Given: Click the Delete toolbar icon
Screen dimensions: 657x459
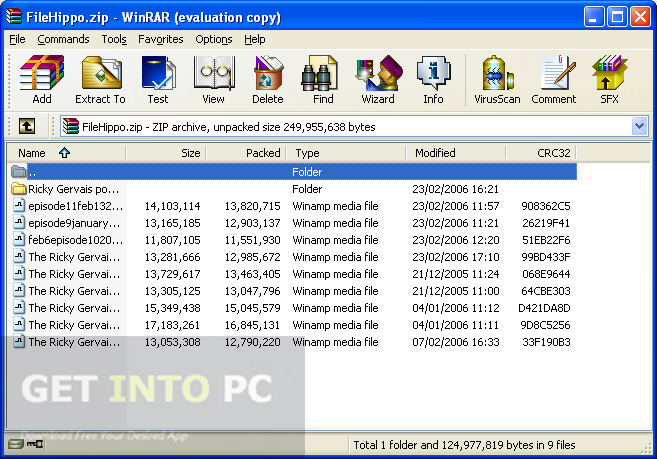Looking at the screenshot, I should pyautogui.click(x=268, y=79).
